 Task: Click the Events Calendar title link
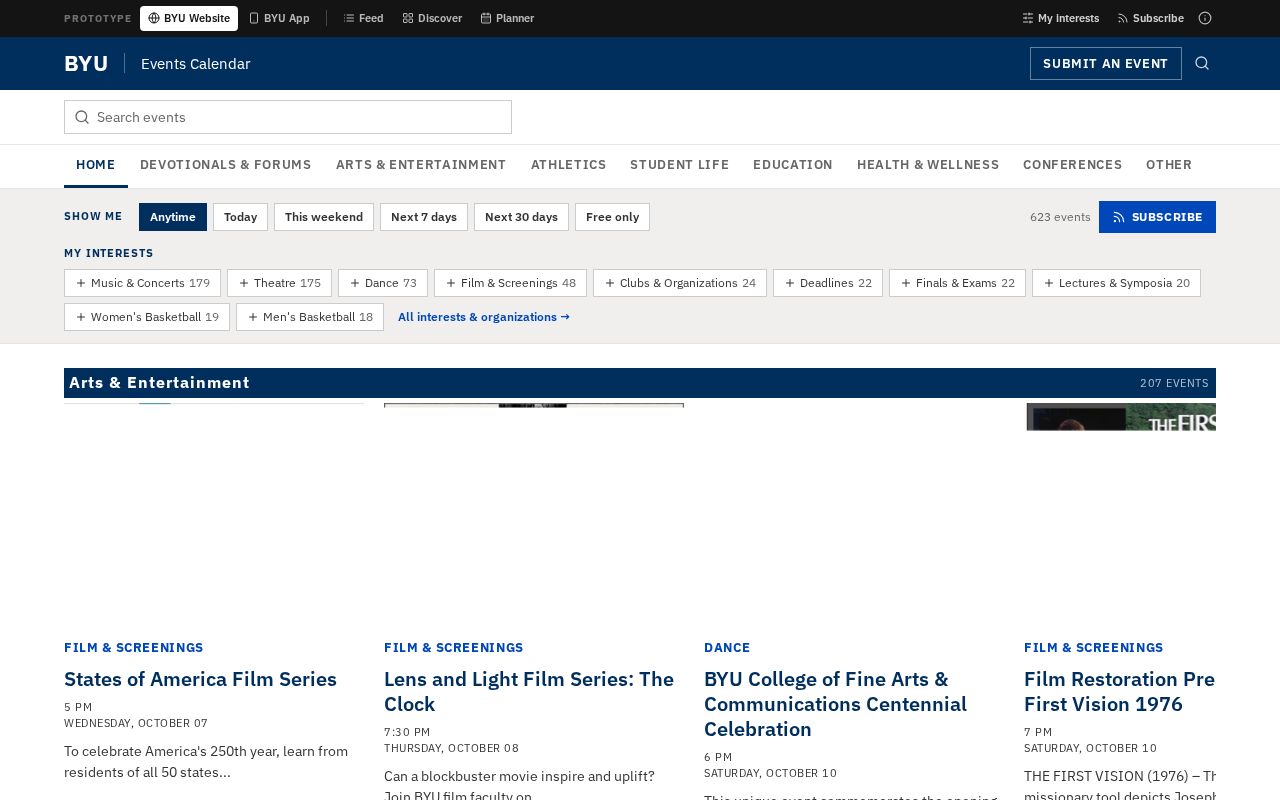tap(196, 63)
